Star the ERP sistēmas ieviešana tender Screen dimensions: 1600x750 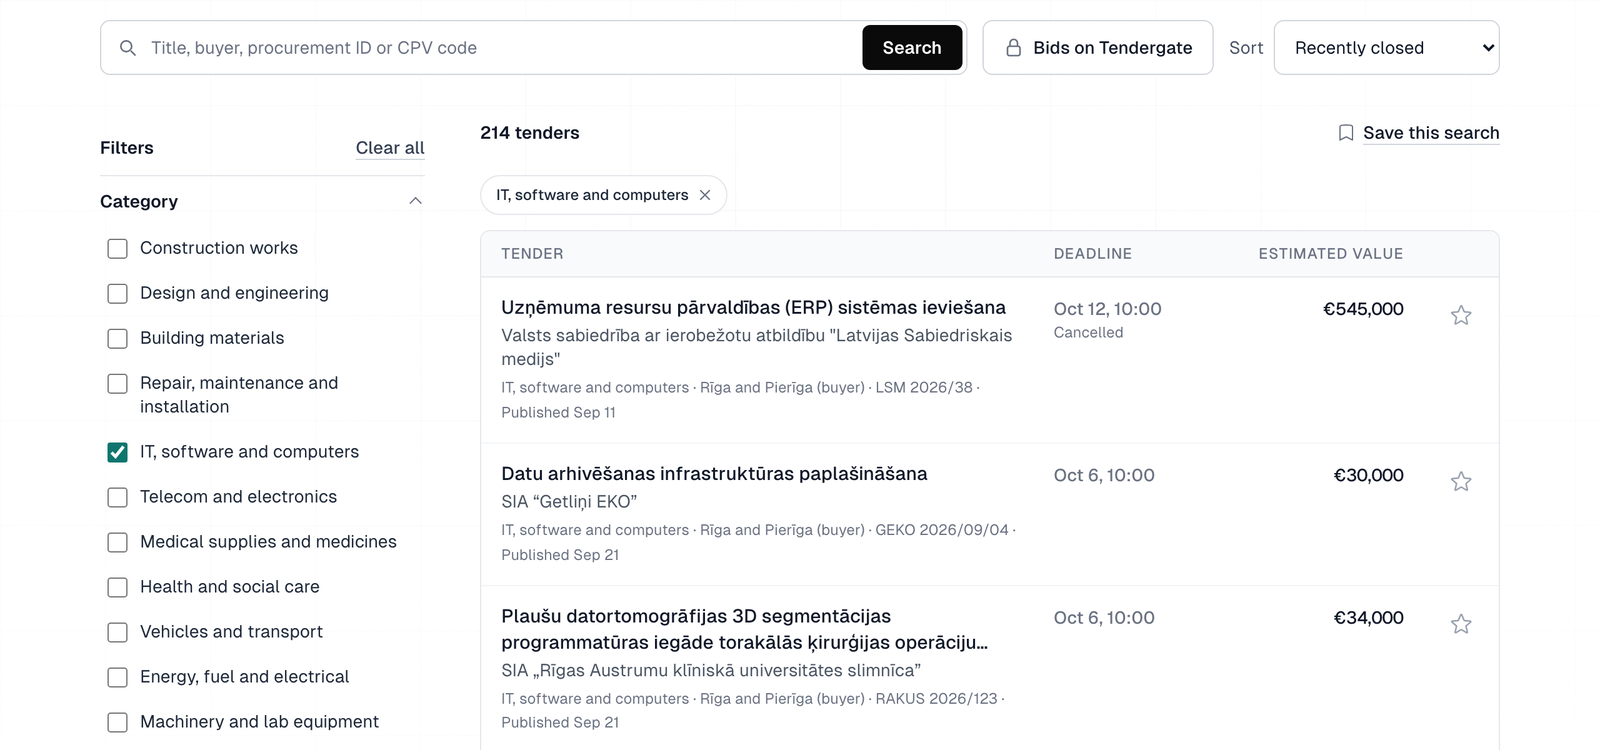pyautogui.click(x=1461, y=315)
